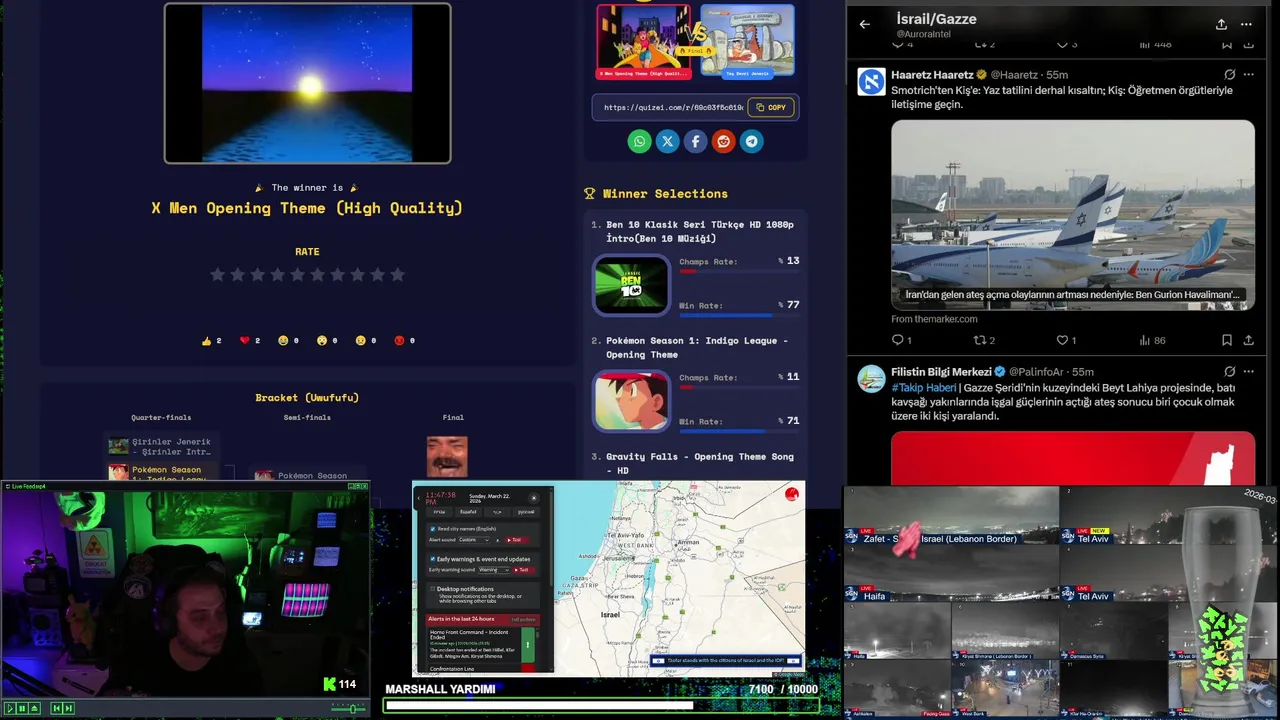Share result on X (Twitter) icon
The width and height of the screenshot is (1280, 720).
pyautogui.click(x=667, y=141)
